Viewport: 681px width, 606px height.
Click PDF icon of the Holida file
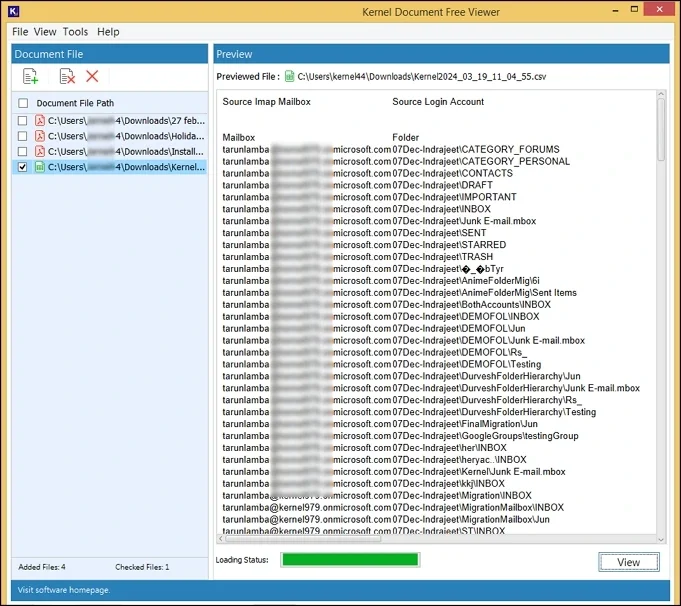(40, 136)
